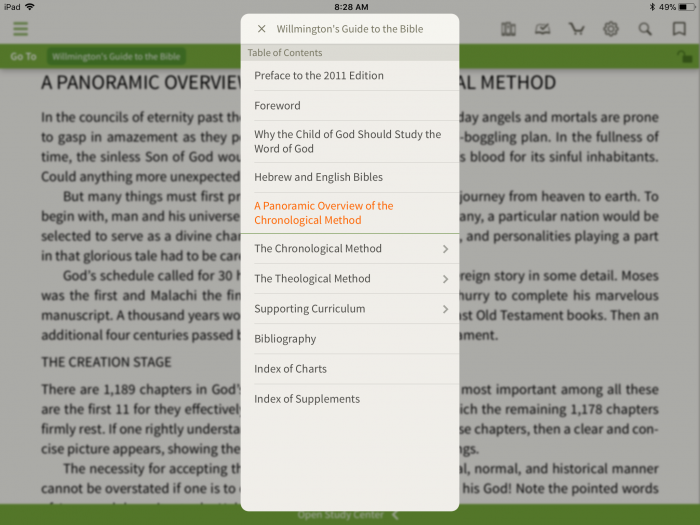The image size is (700, 525).
Task: Tap the Go To button
Action: tap(23, 57)
